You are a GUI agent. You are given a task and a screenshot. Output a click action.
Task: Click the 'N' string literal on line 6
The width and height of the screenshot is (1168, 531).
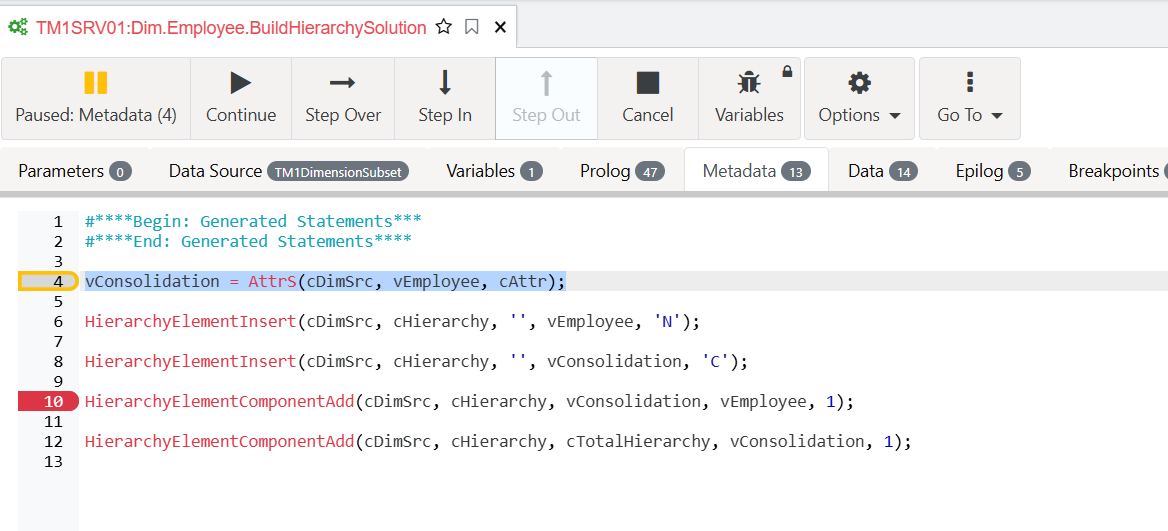coord(667,322)
